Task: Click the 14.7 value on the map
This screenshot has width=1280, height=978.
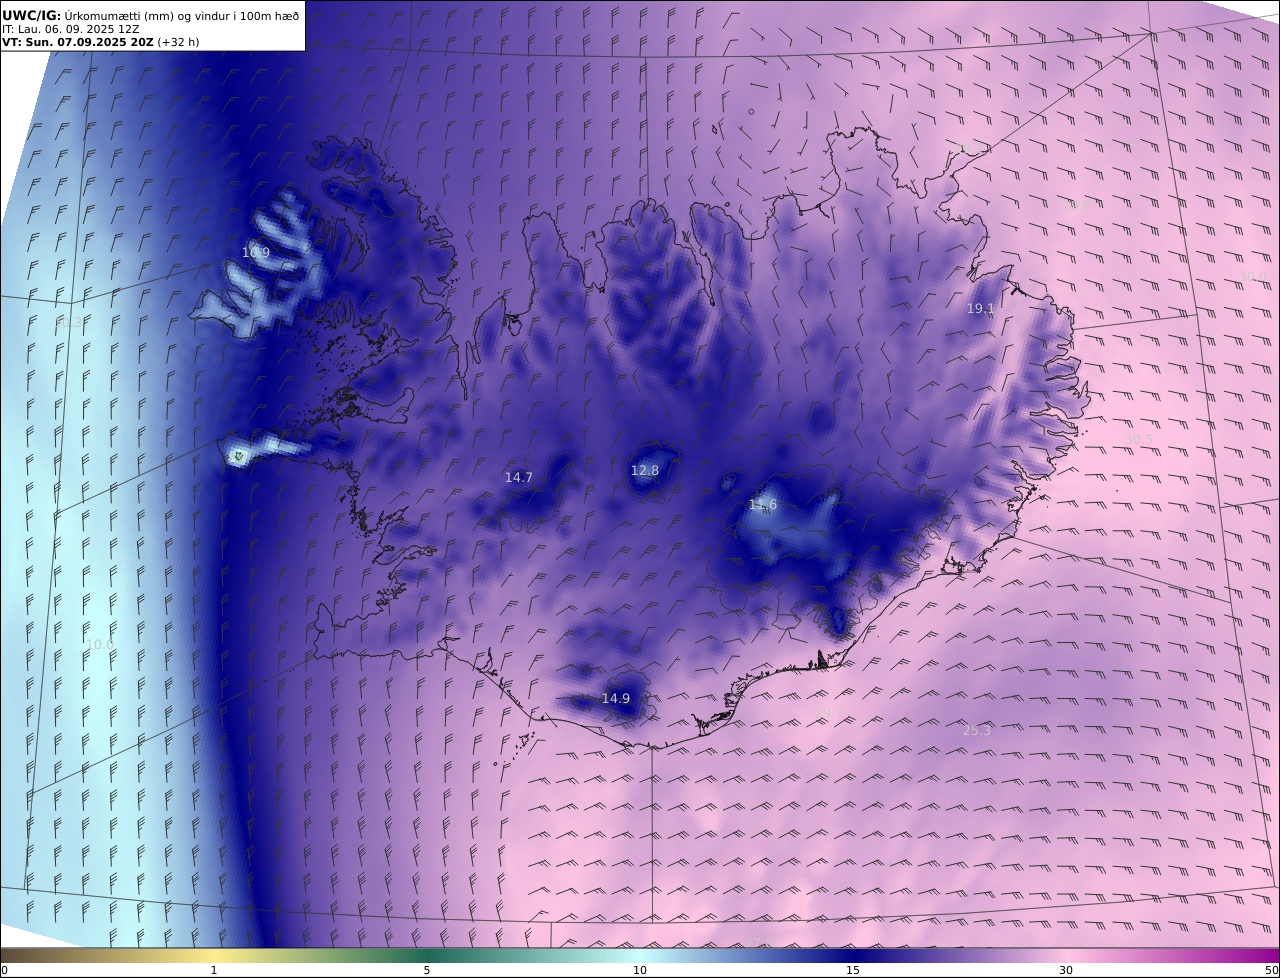Action: pos(518,478)
